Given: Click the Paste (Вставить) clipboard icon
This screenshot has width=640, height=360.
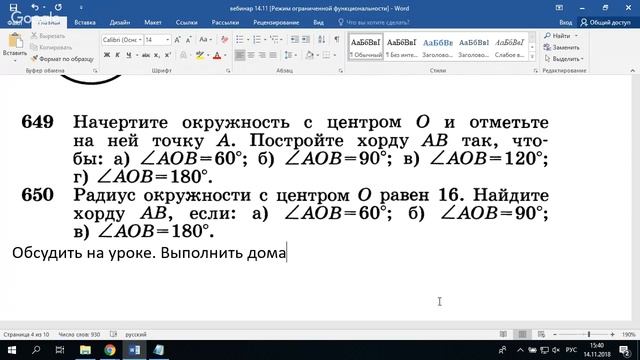Looking at the screenshot, I should coord(15,40).
